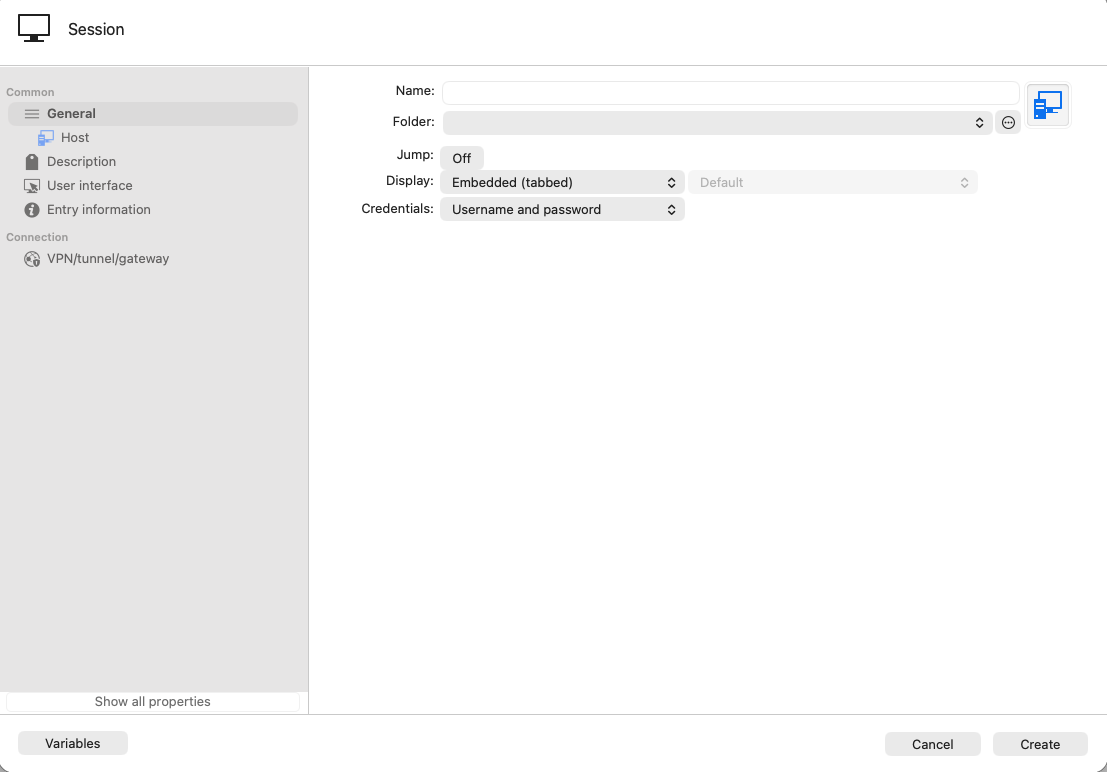Toggle the Jump Off switch
This screenshot has height=772, width=1107.
pyautogui.click(x=462, y=158)
